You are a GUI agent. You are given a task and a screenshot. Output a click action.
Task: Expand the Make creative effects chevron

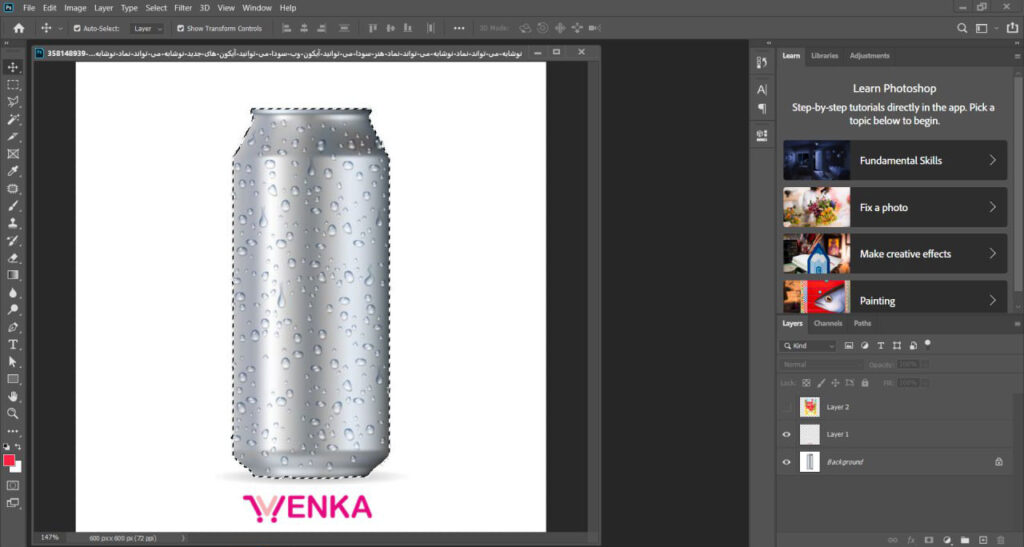[993, 253]
